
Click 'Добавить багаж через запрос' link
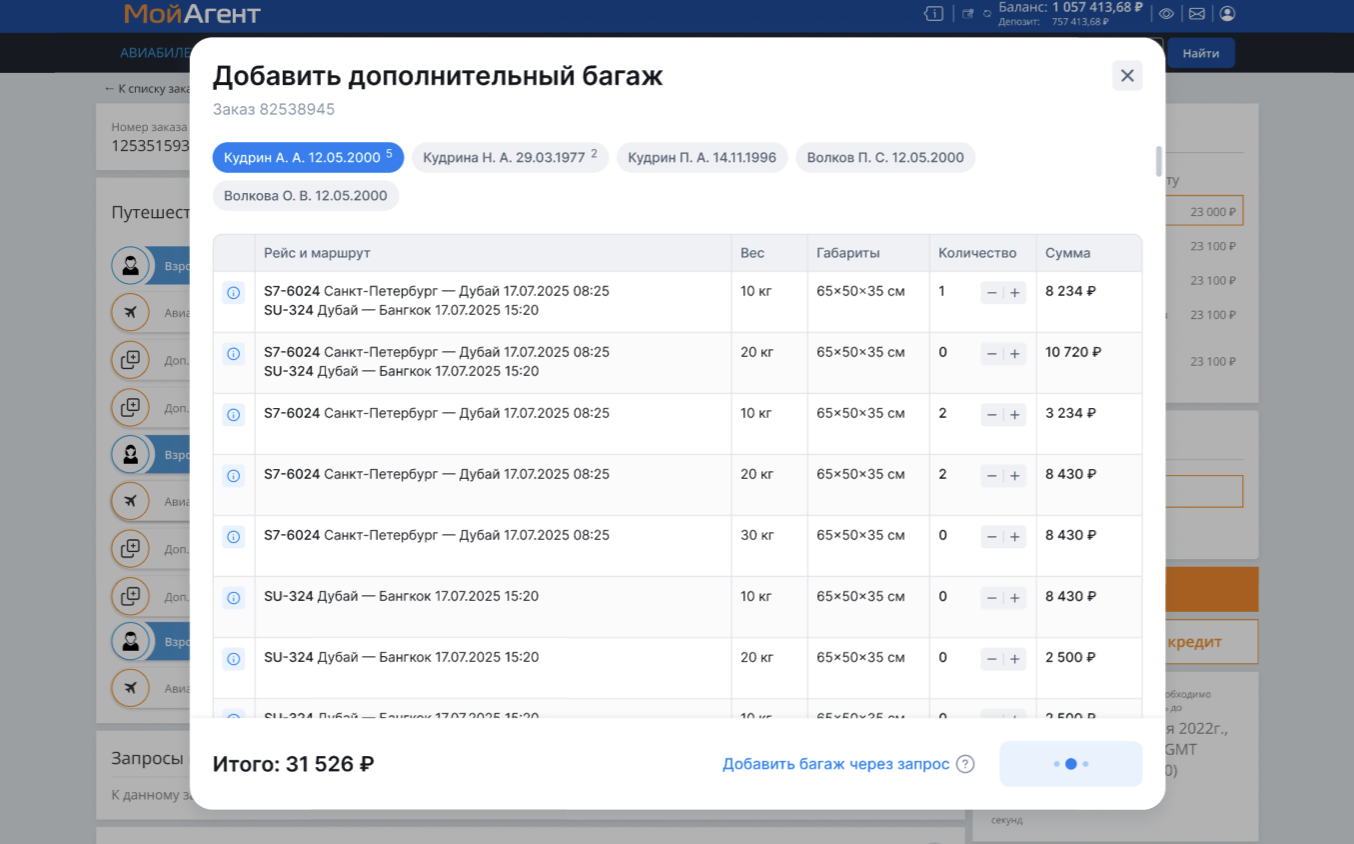coord(836,764)
